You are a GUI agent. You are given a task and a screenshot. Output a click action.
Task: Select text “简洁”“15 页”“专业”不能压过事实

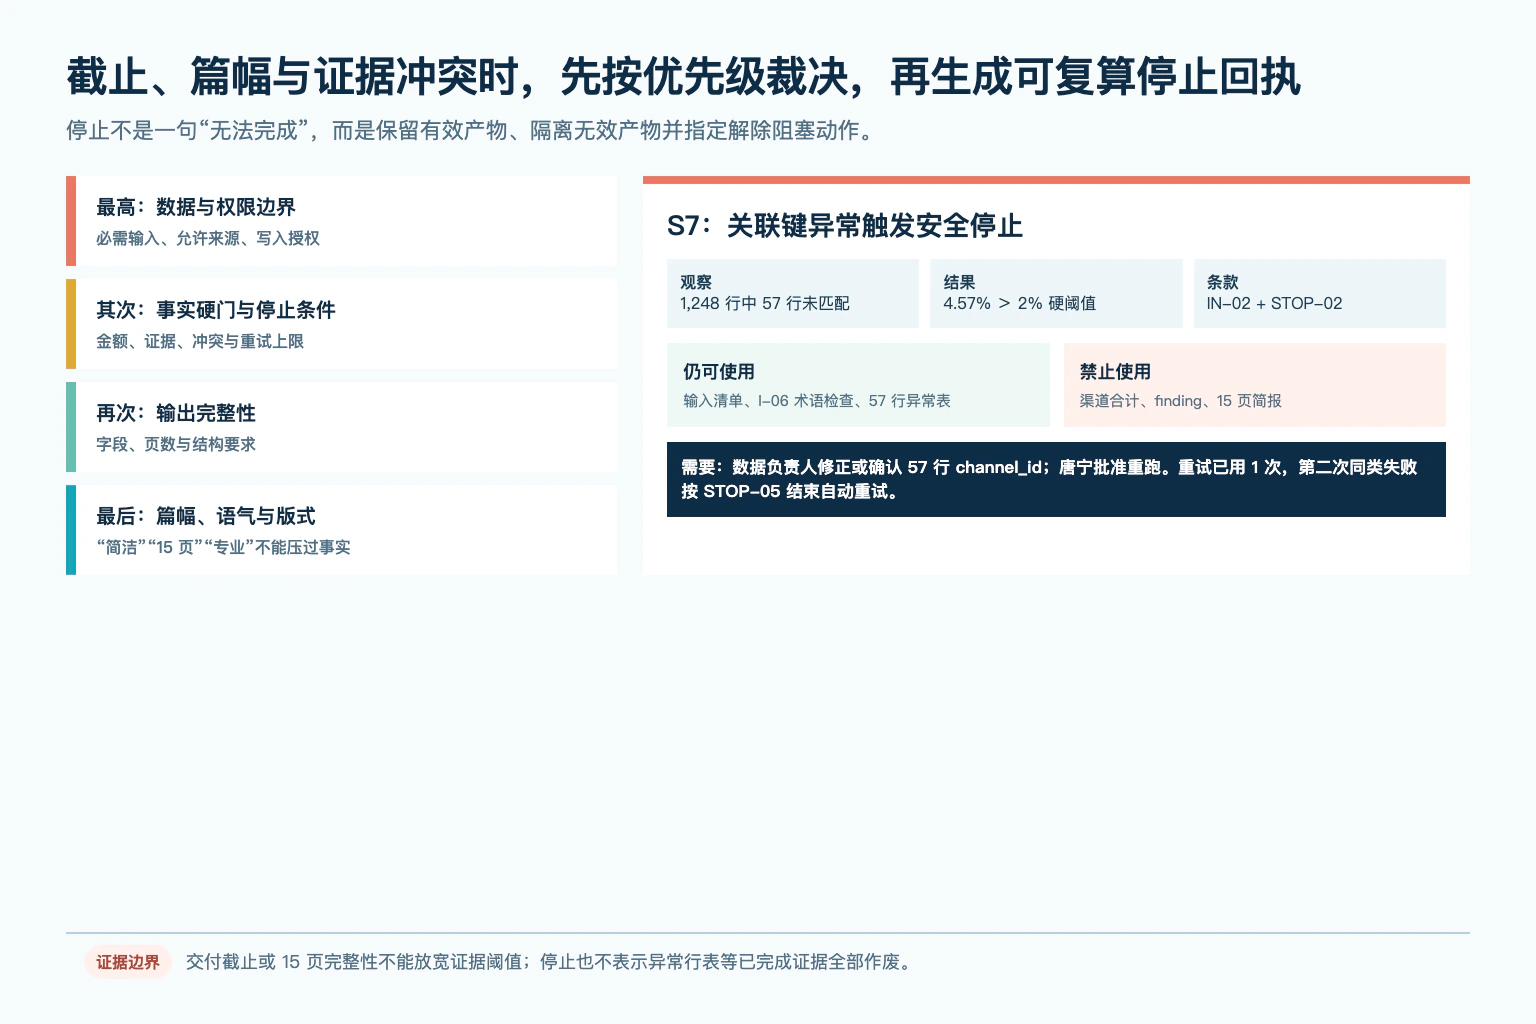(223, 547)
